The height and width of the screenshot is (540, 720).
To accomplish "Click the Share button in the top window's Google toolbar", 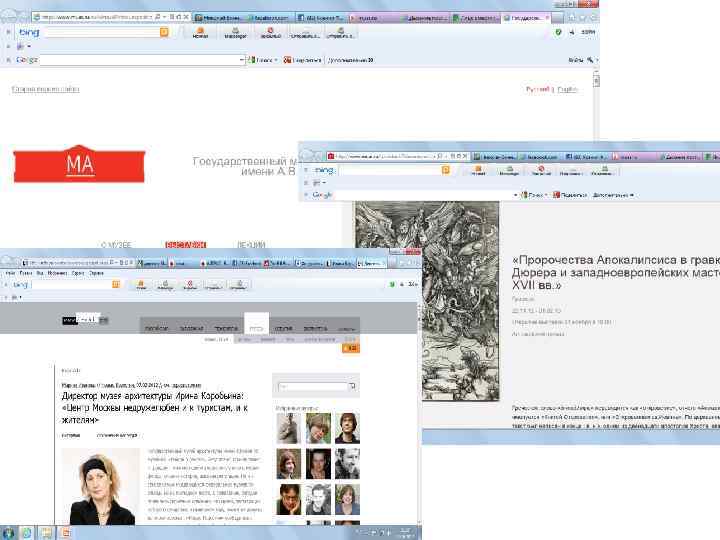I will tap(302, 60).
